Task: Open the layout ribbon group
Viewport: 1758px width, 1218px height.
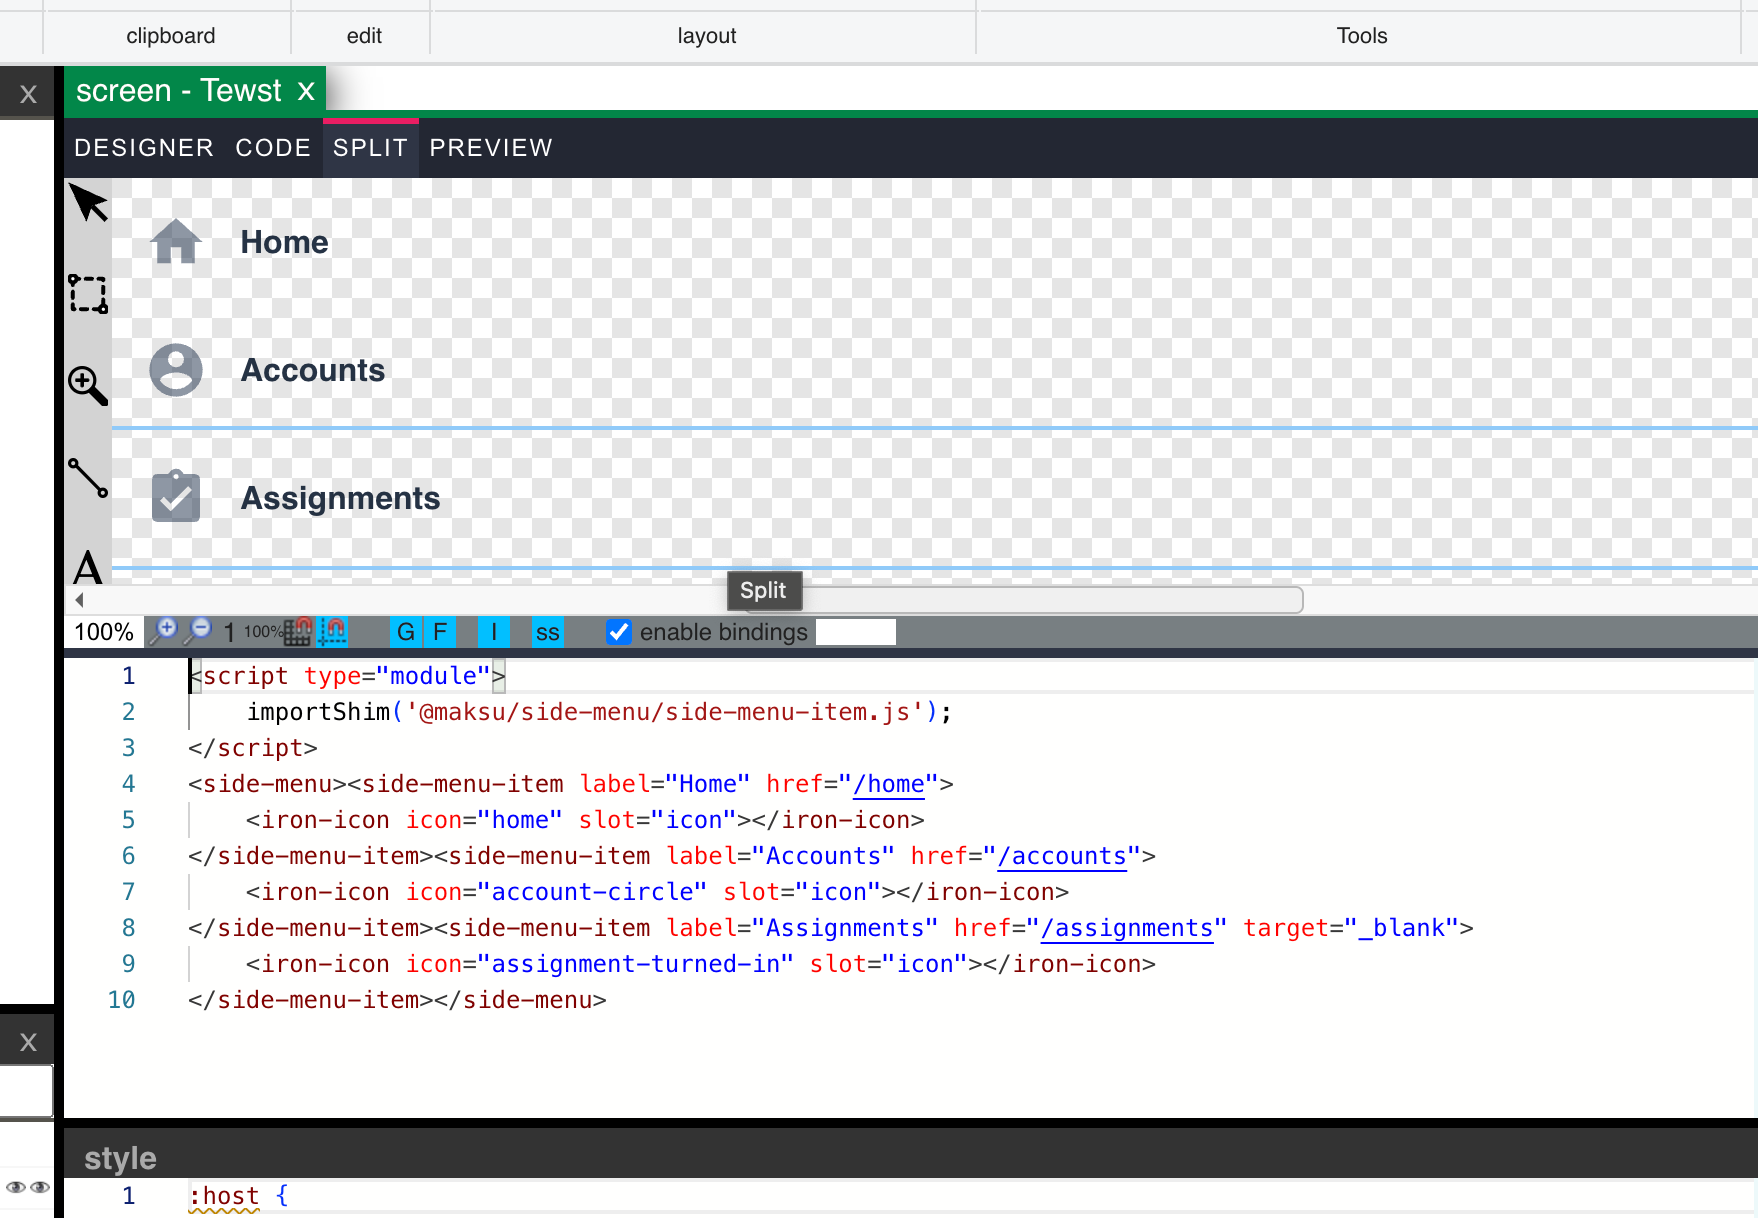Action: click(706, 36)
